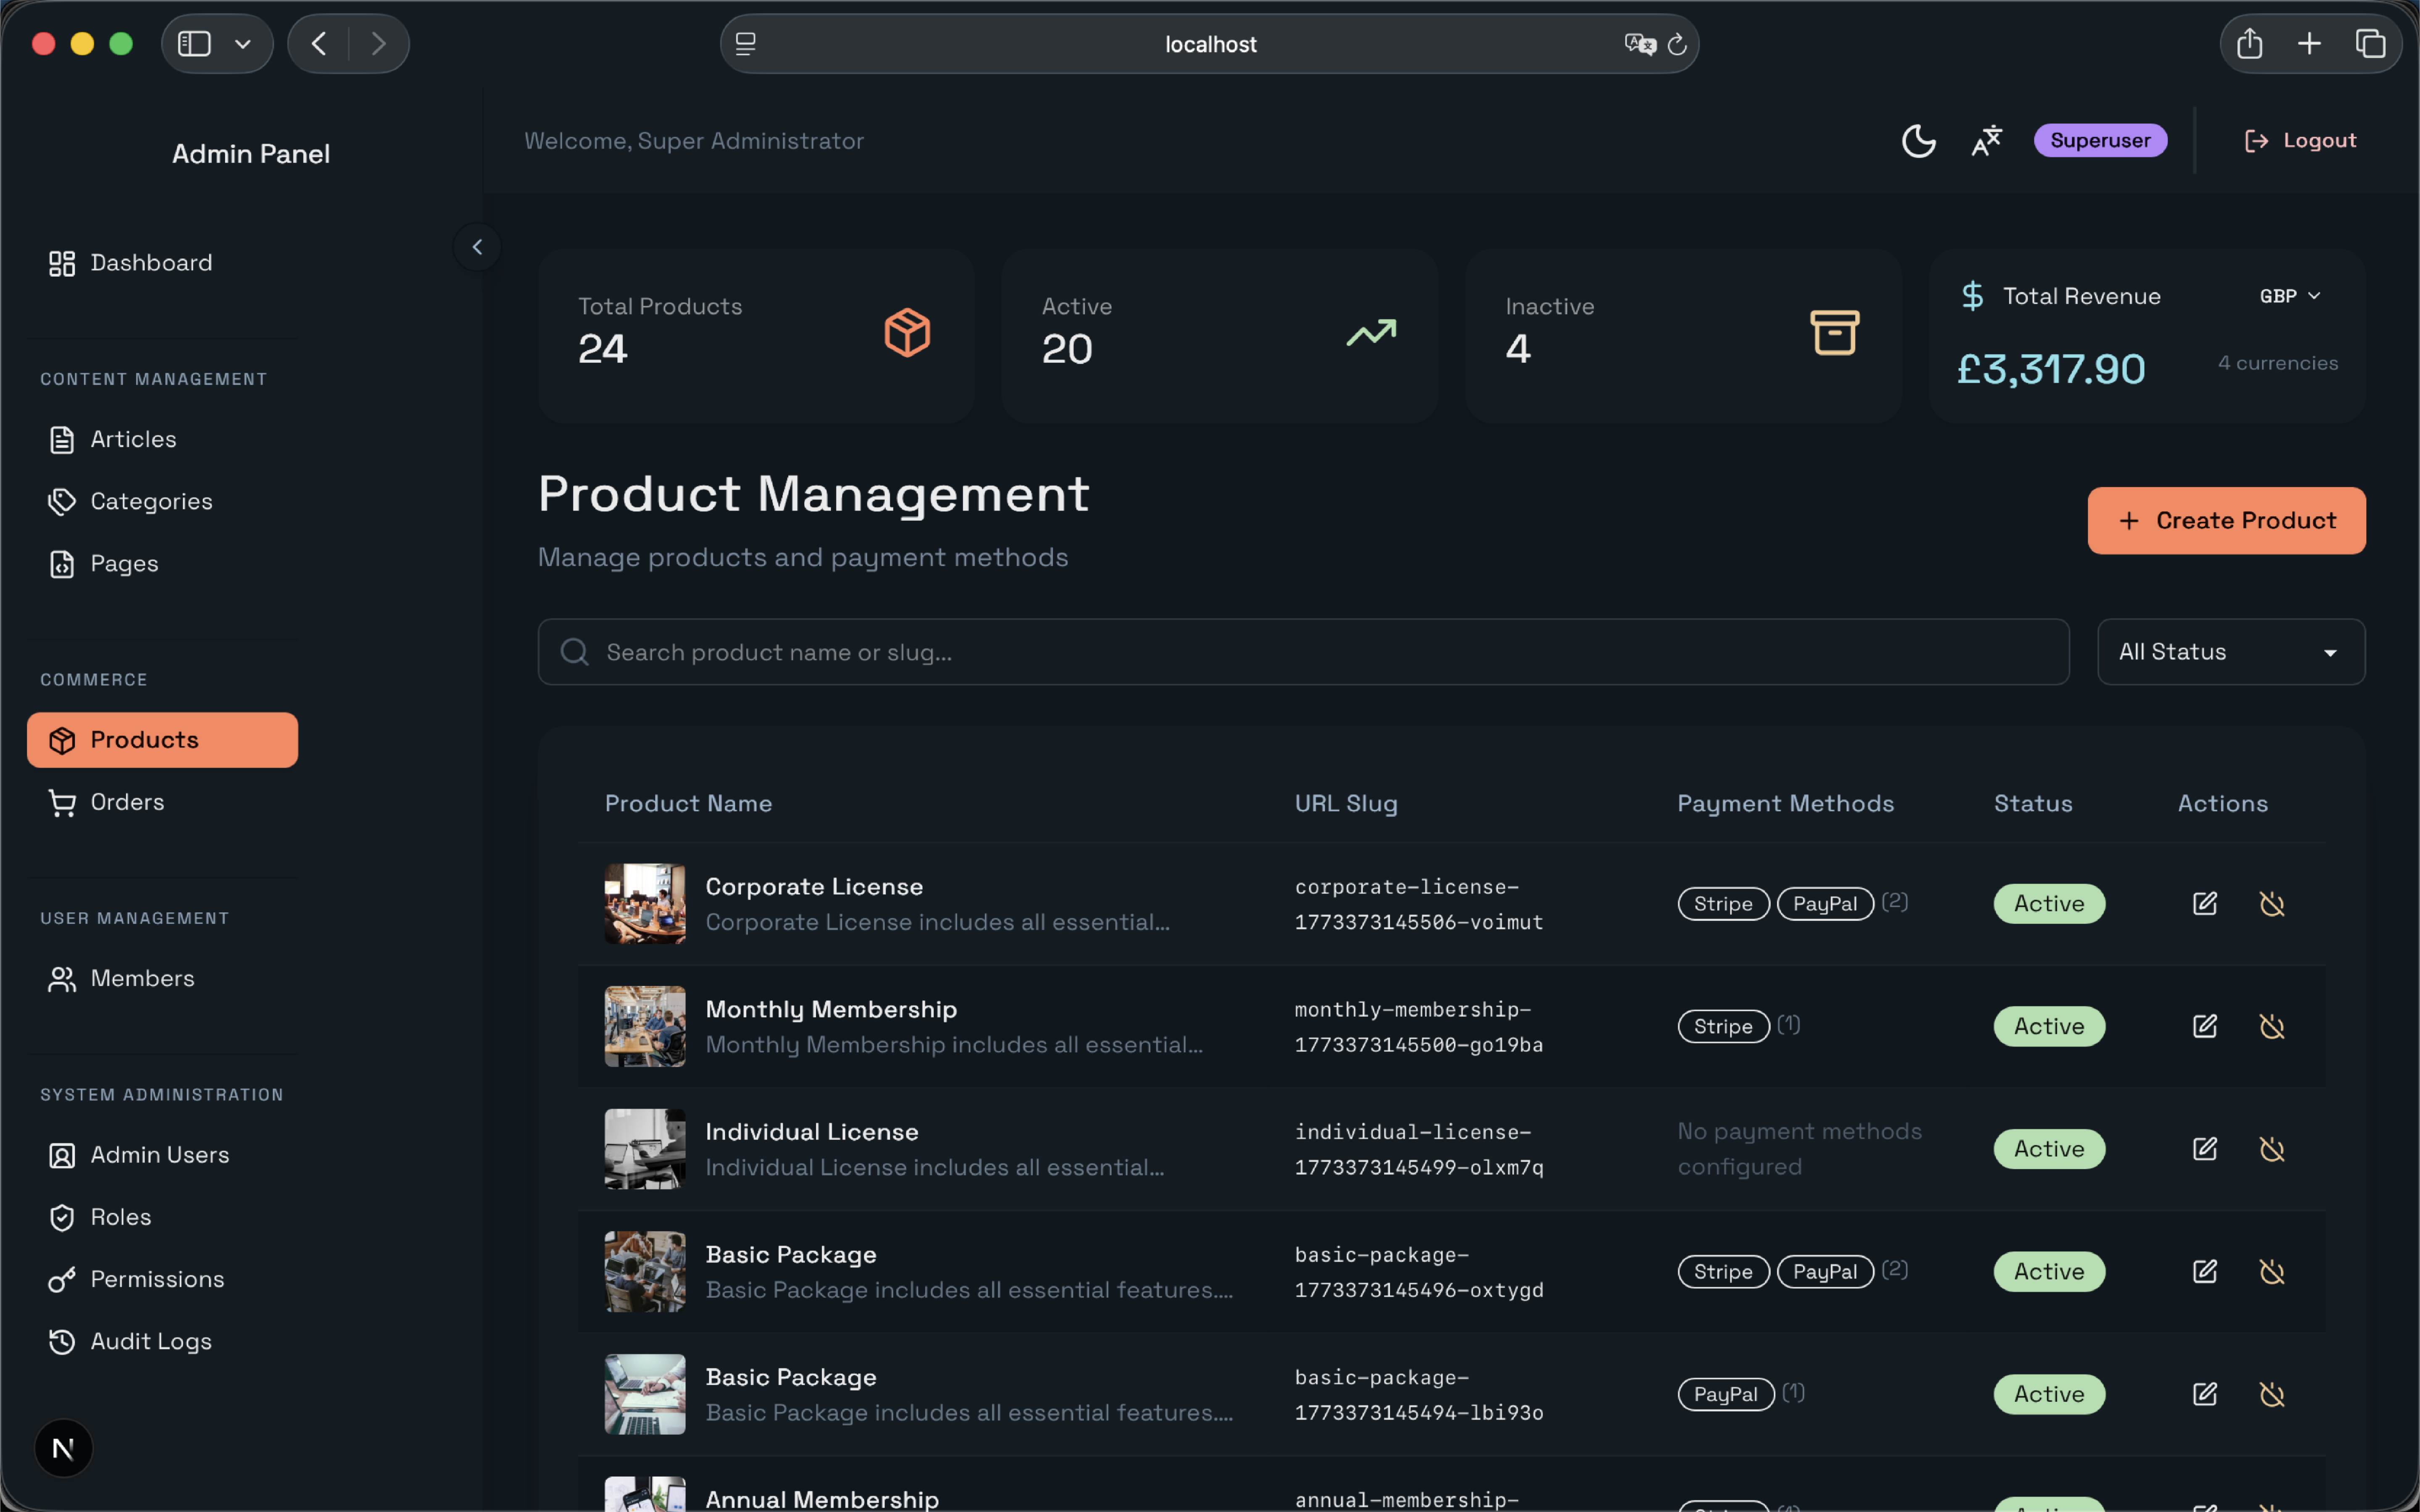Image resolution: width=2420 pixels, height=1512 pixels.
Task: Open Admin Users section
Action: pos(162,1155)
